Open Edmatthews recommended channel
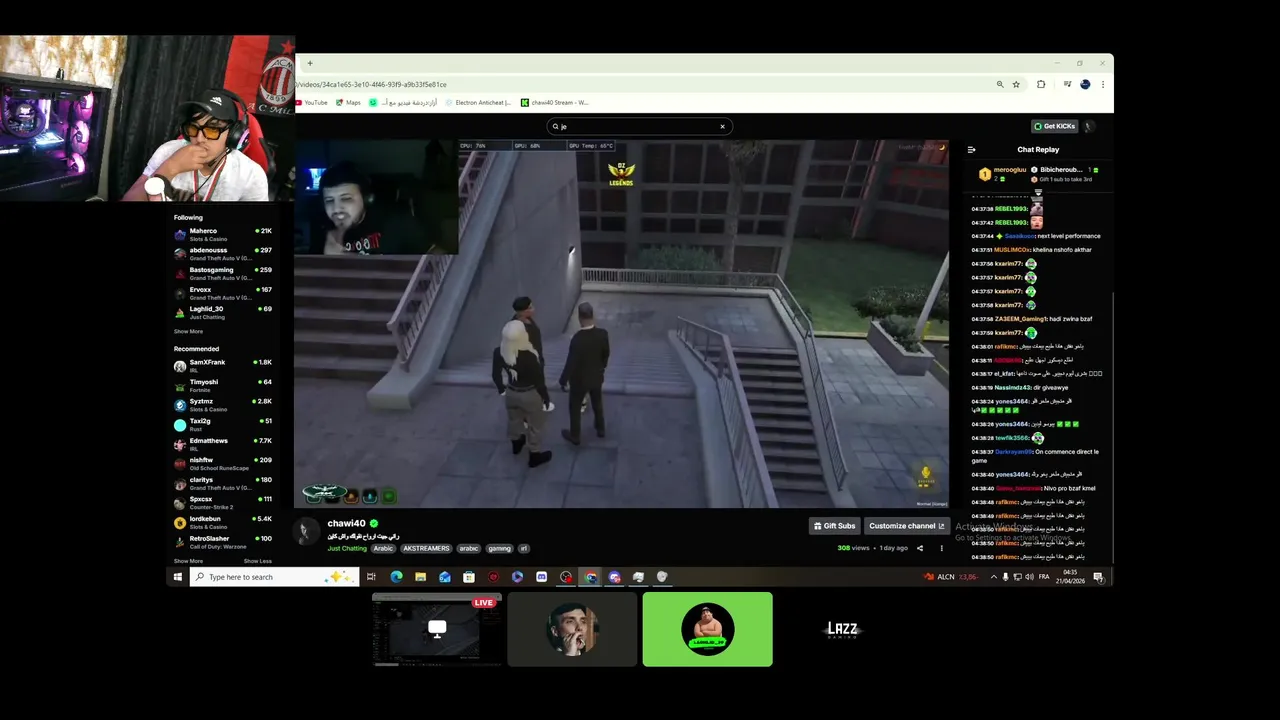This screenshot has height=720, width=1280. [x=223, y=444]
